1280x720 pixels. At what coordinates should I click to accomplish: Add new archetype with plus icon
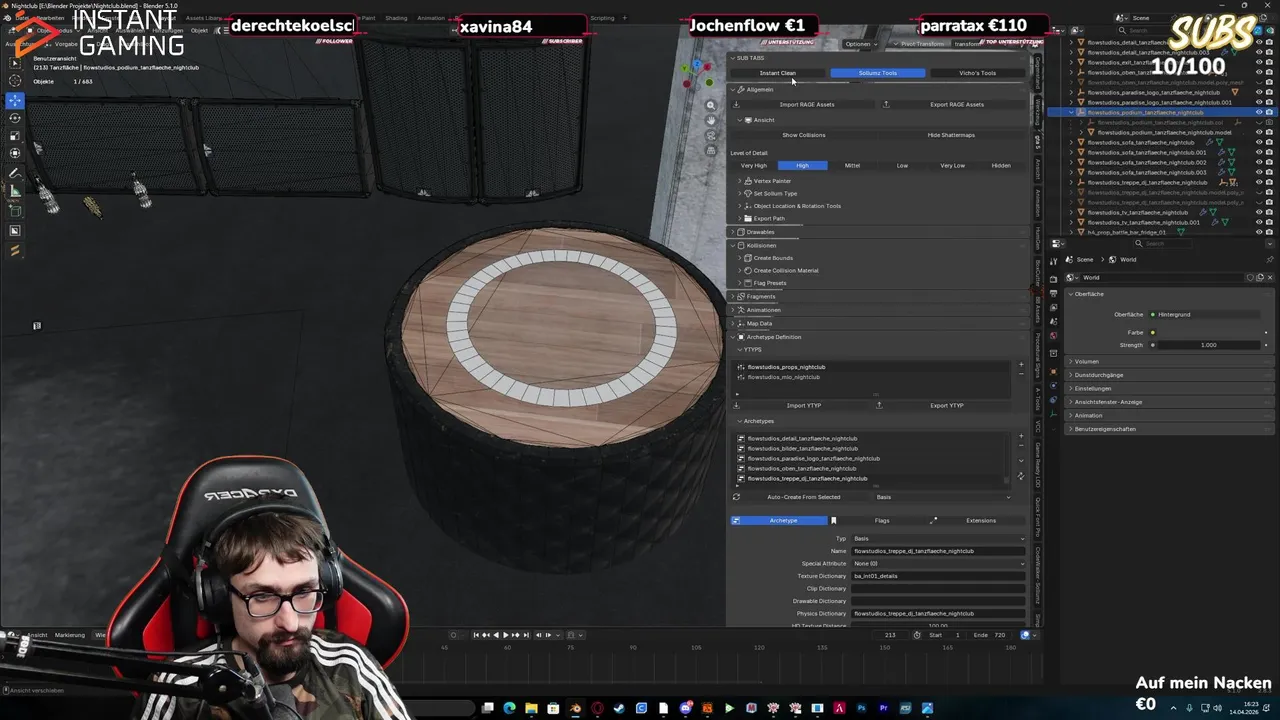click(x=1021, y=436)
